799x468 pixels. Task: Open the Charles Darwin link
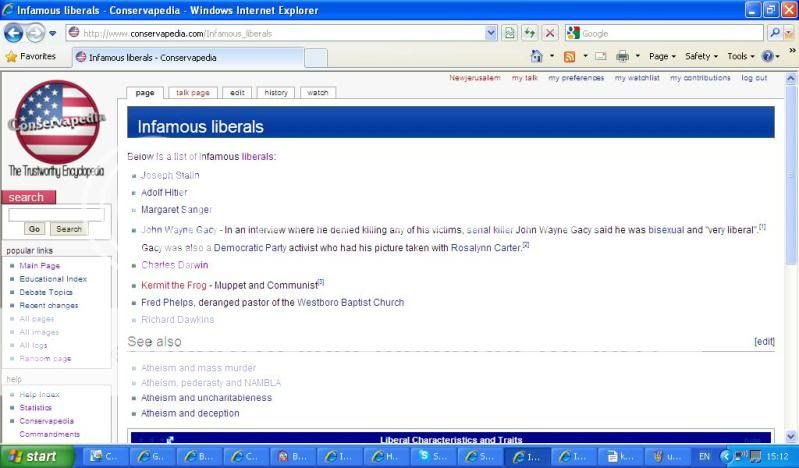click(x=175, y=265)
